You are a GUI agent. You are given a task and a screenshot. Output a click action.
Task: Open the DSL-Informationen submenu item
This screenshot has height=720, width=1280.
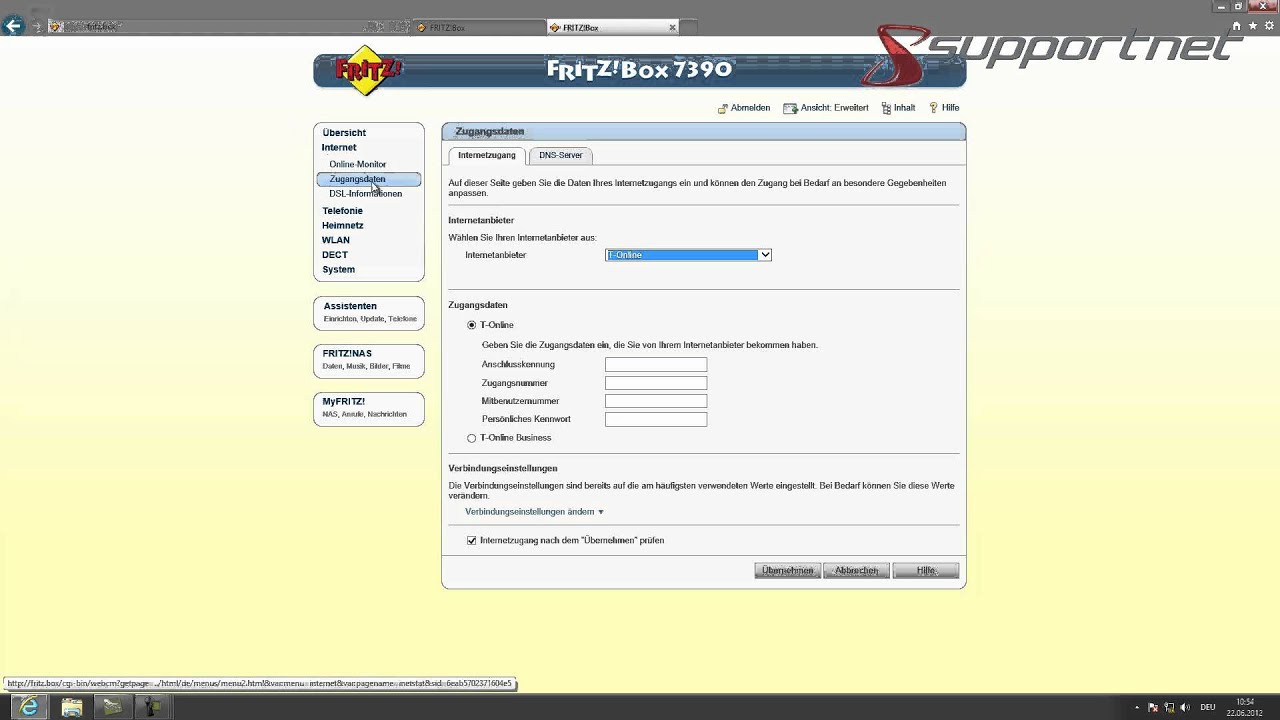(366, 194)
